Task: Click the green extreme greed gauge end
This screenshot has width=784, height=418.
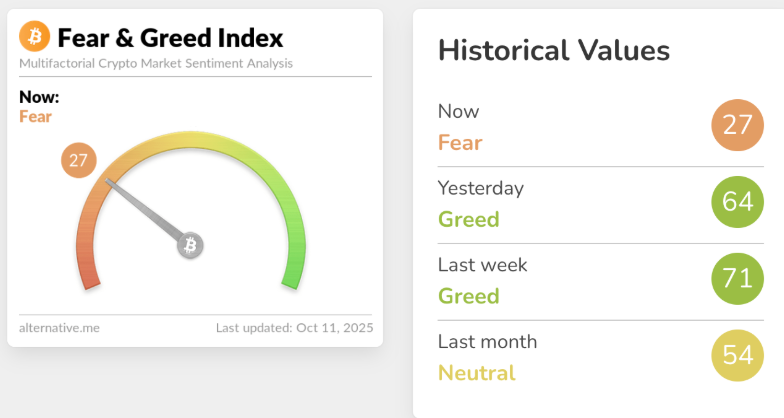Action: (291, 270)
